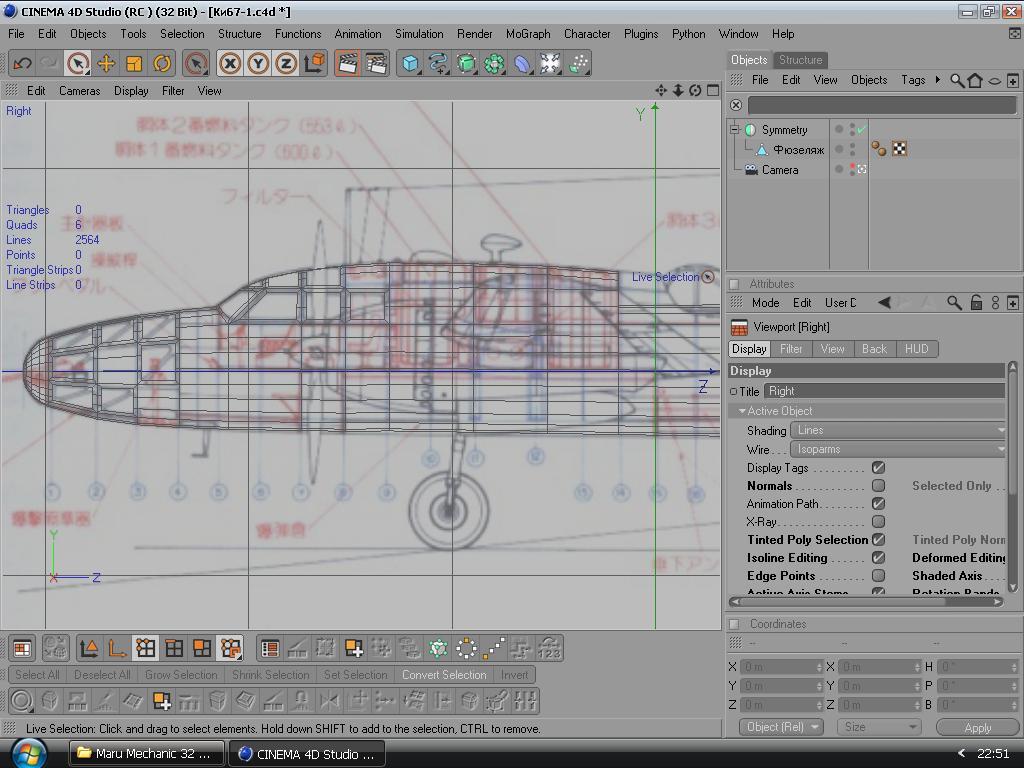Toggle Symmetry object enabled checkmark
This screenshot has height=768, width=1024.
pyautogui.click(x=861, y=129)
